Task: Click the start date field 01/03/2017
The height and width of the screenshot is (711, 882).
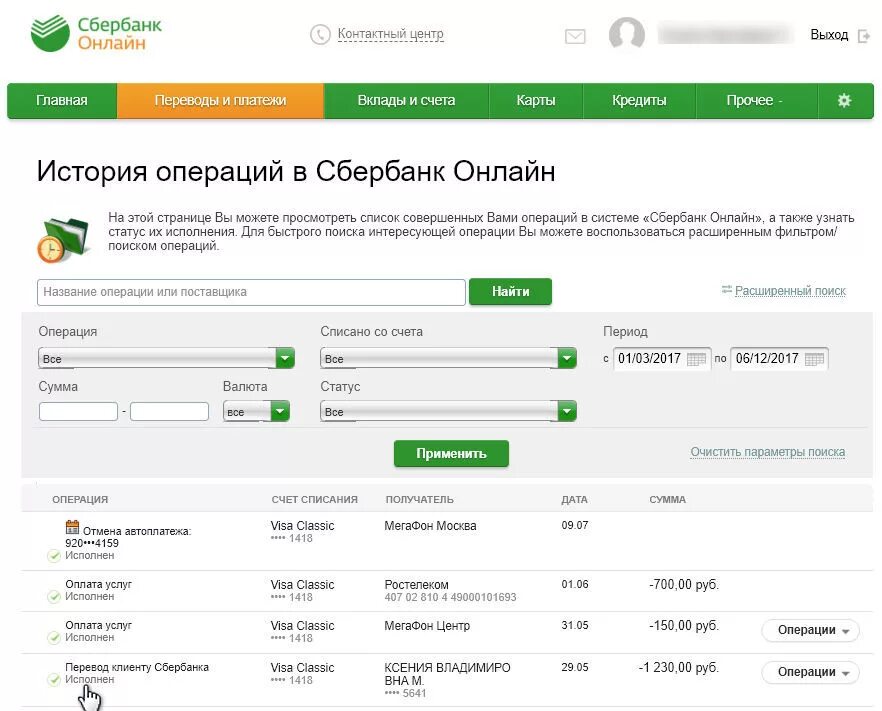Action: [662, 358]
